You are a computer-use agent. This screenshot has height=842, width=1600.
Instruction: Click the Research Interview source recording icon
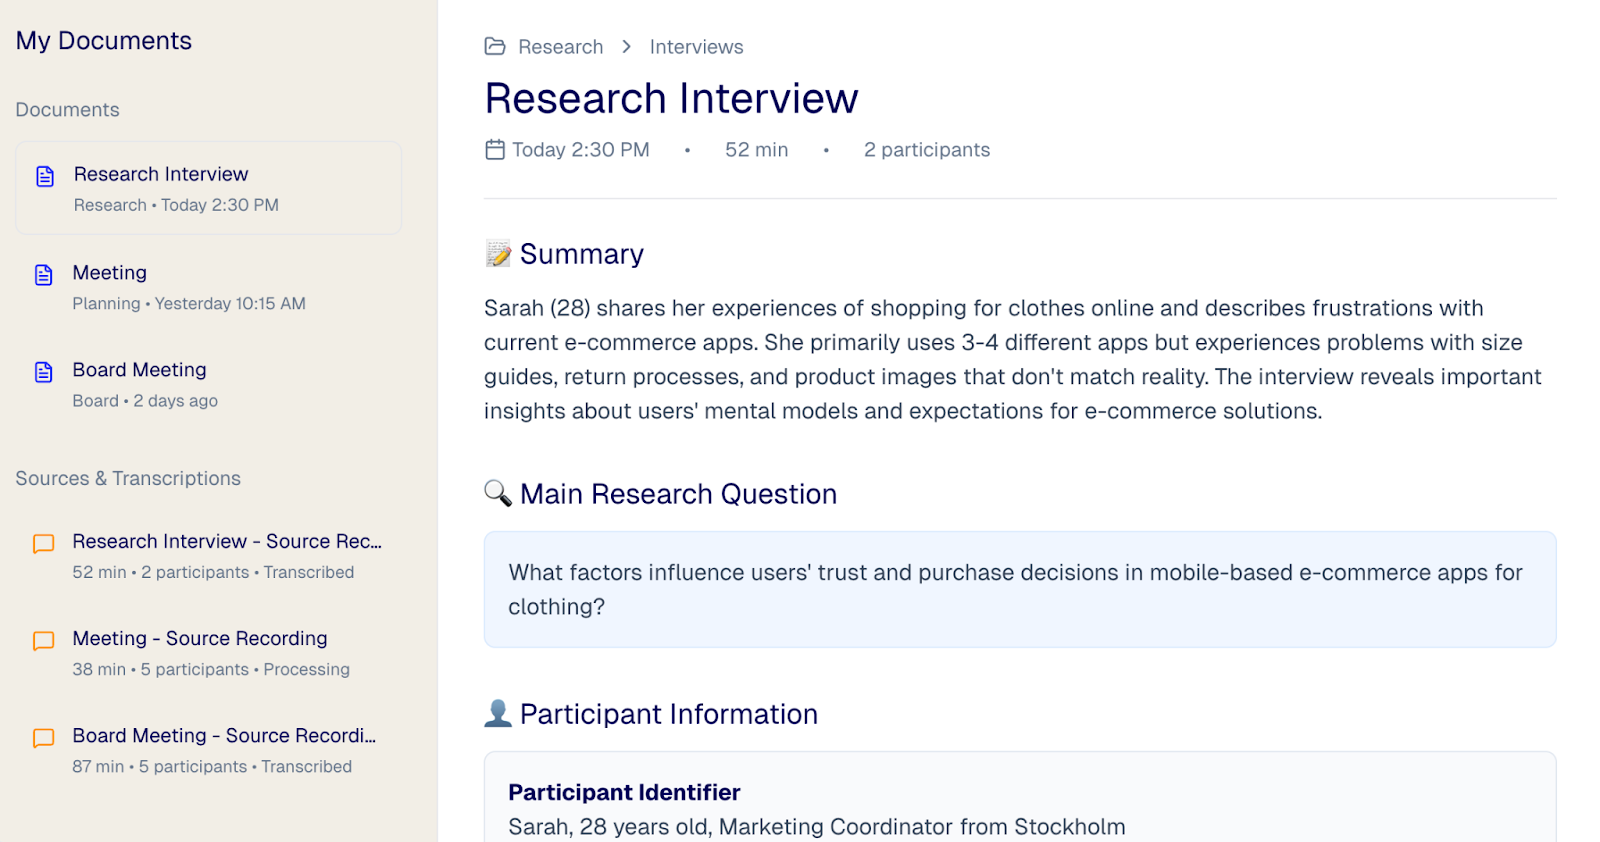point(44,544)
